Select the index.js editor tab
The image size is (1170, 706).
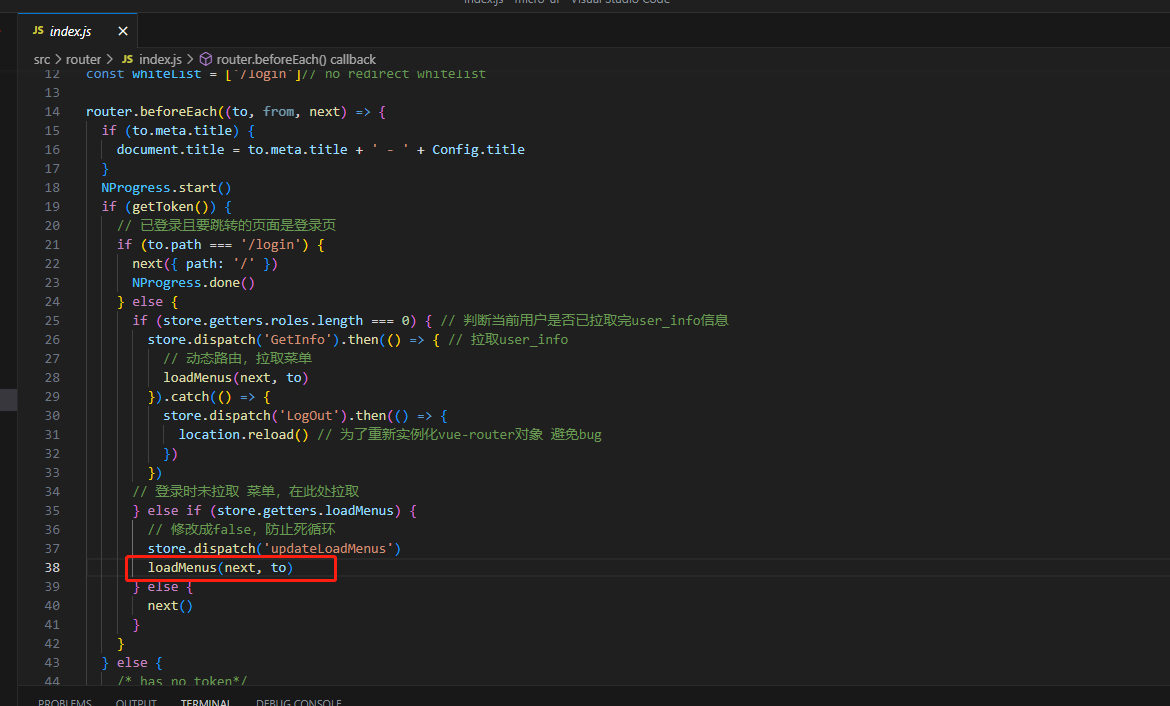(x=70, y=30)
